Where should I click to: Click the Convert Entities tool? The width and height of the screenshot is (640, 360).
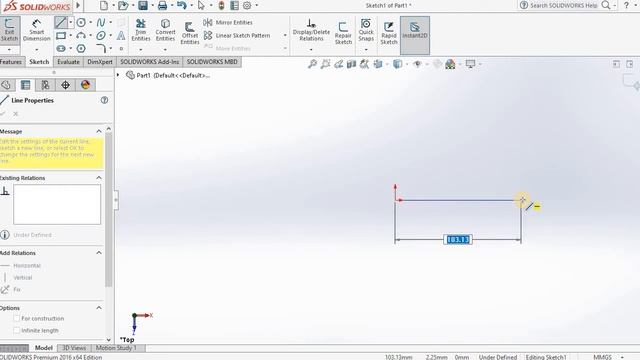[x=165, y=30]
